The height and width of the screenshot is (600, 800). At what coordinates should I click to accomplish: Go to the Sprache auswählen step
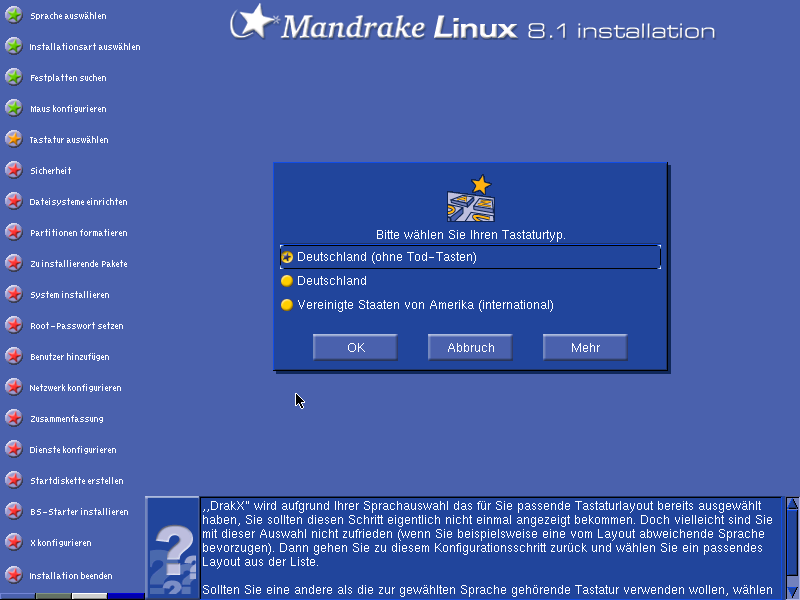tap(68, 16)
